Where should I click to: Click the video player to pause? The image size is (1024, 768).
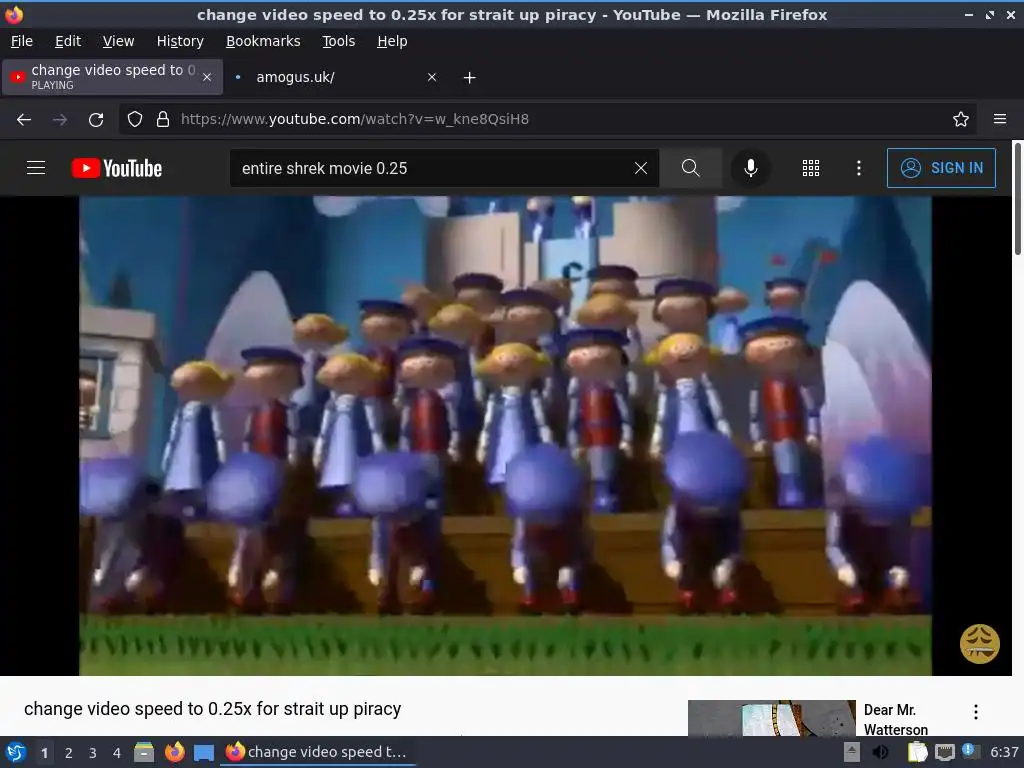click(x=505, y=436)
